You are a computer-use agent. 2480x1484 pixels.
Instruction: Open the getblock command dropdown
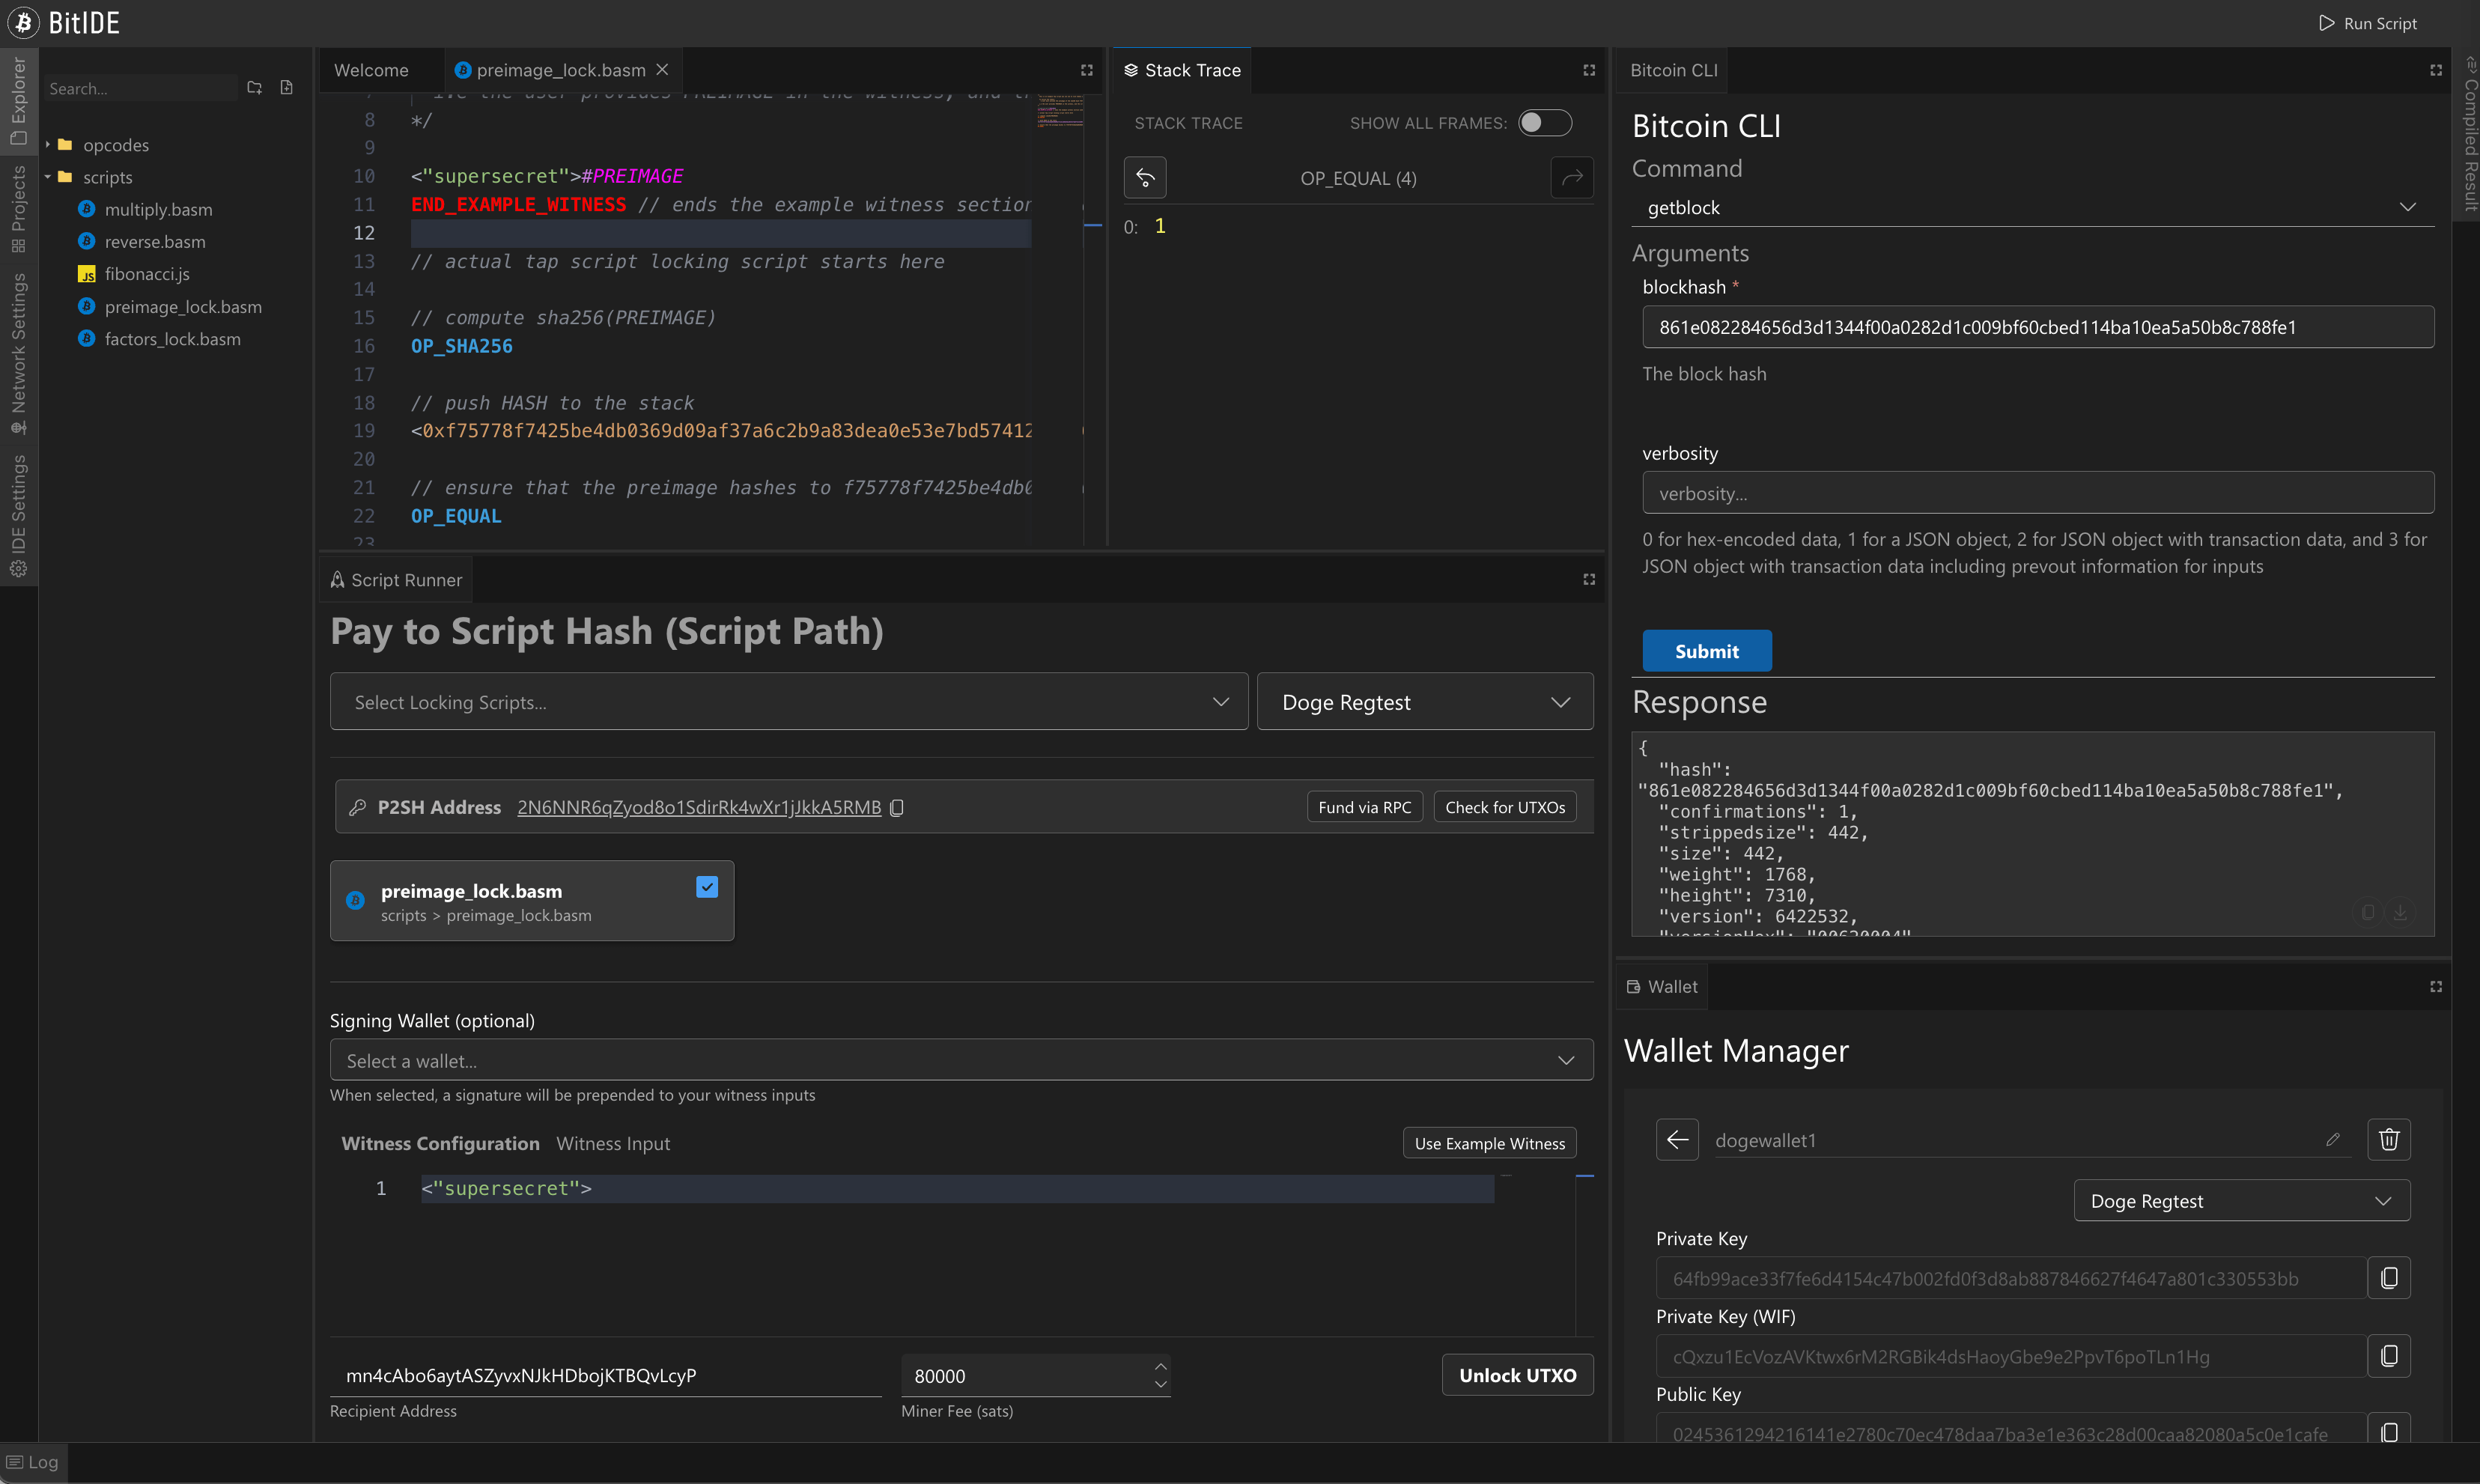coord(2407,207)
